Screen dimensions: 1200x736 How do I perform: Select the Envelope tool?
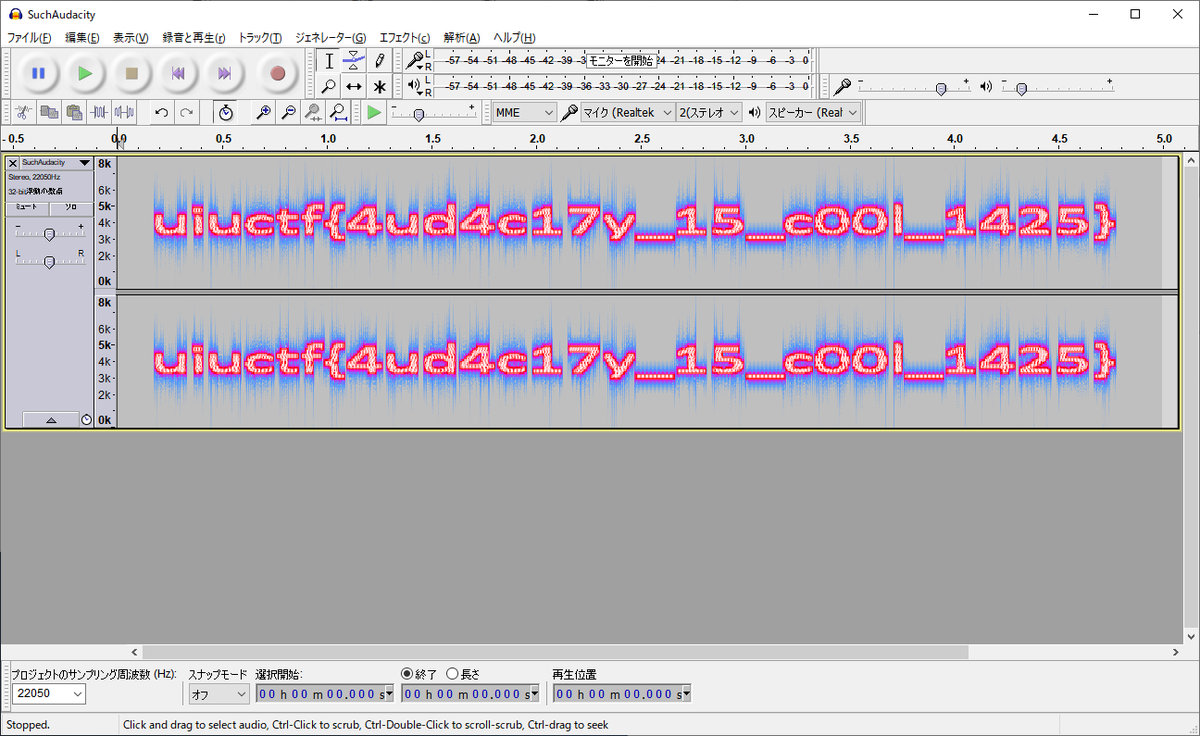354,61
